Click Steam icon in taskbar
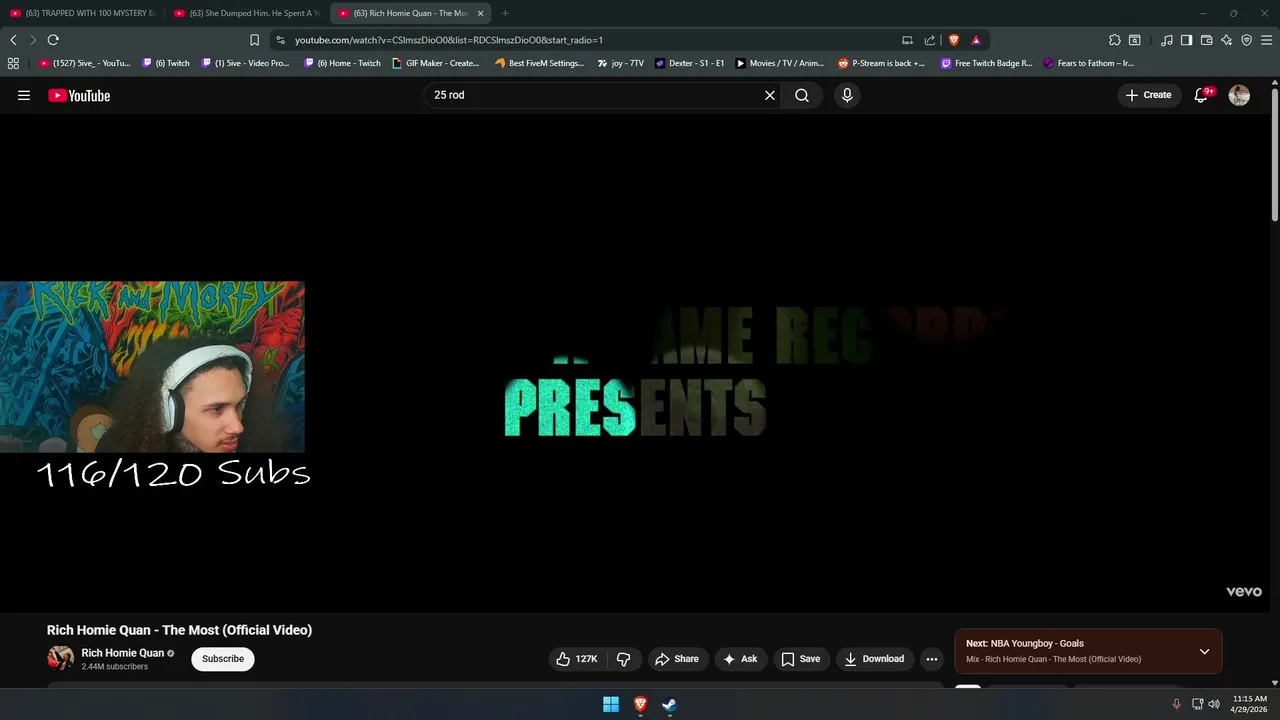This screenshot has width=1280, height=720. [x=669, y=704]
